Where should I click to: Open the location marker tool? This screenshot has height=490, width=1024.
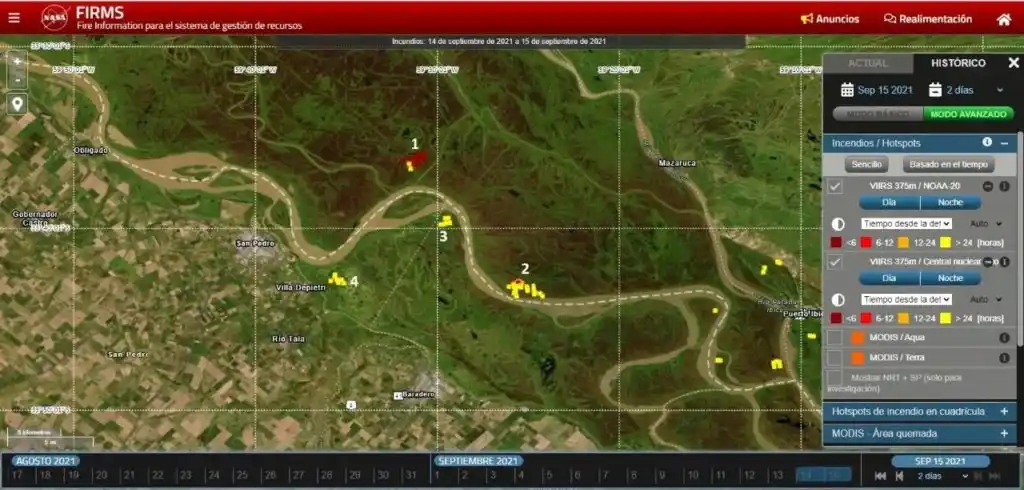pos(17,104)
